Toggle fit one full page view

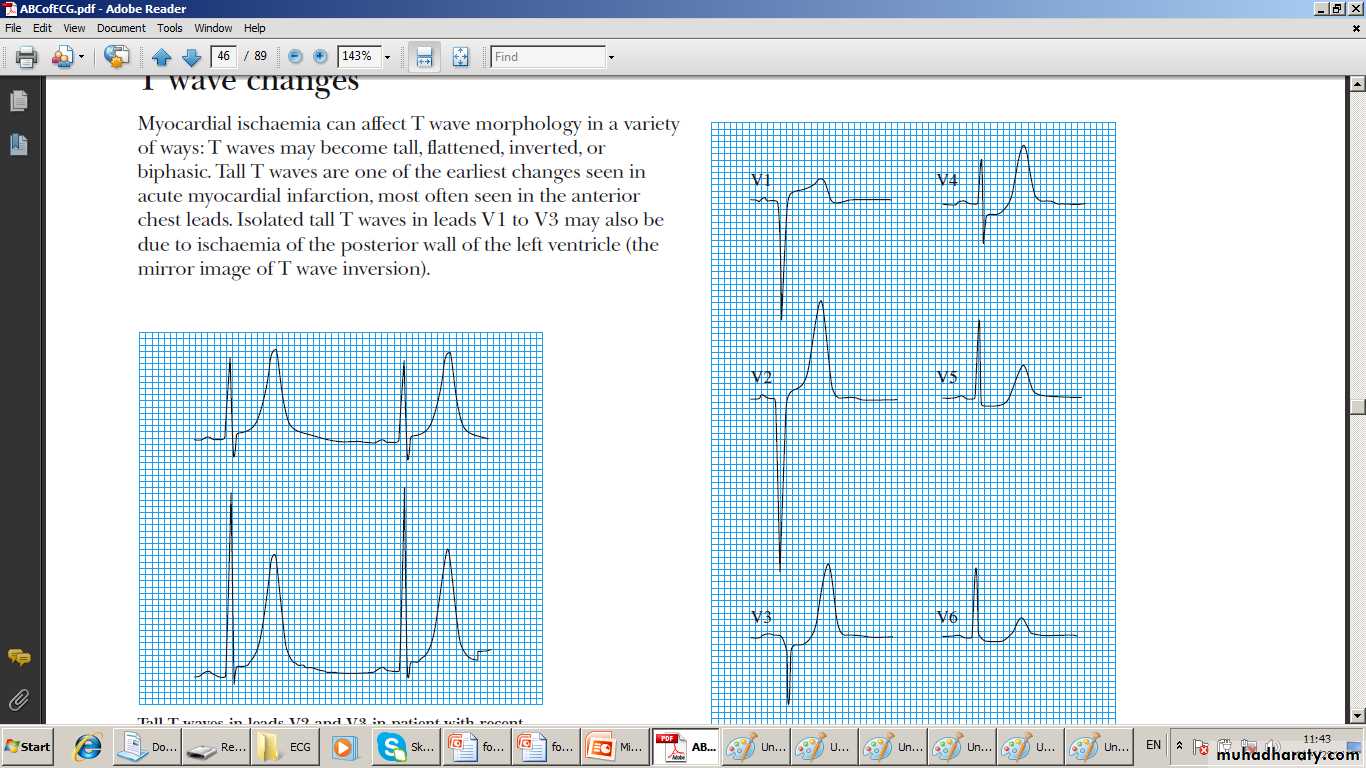460,57
